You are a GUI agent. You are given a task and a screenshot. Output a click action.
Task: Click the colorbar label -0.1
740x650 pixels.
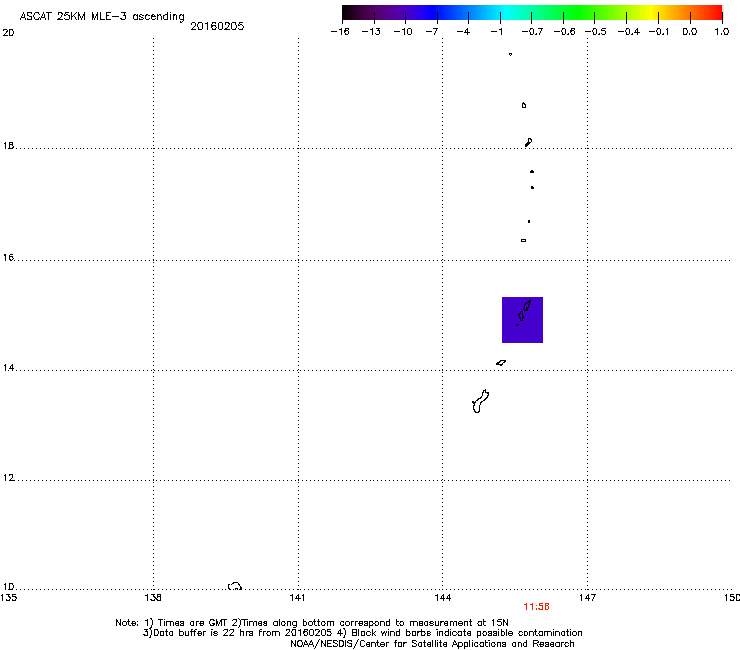point(659,32)
